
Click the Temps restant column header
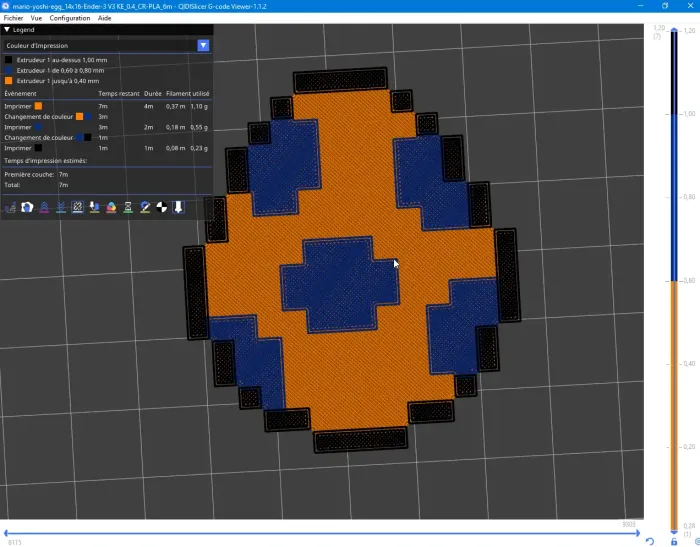pos(119,93)
